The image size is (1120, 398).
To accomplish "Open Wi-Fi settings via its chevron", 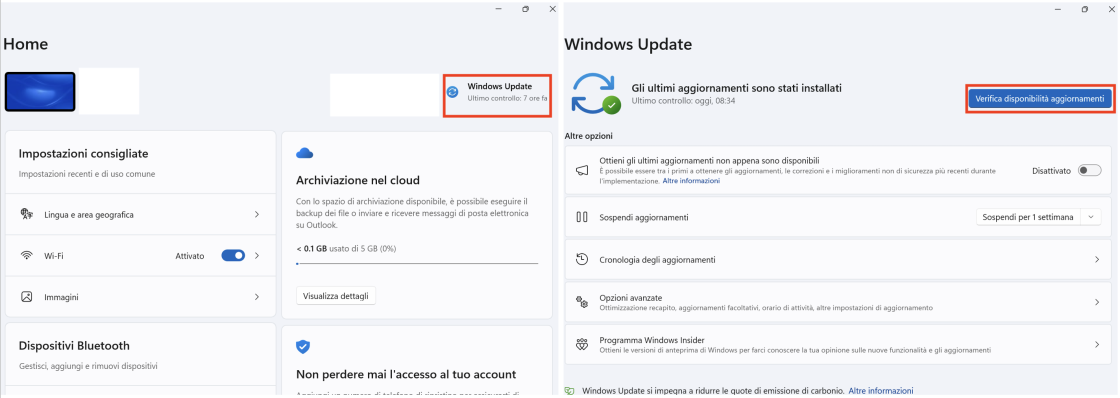I will pyautogui.click(x=257, y=255).
